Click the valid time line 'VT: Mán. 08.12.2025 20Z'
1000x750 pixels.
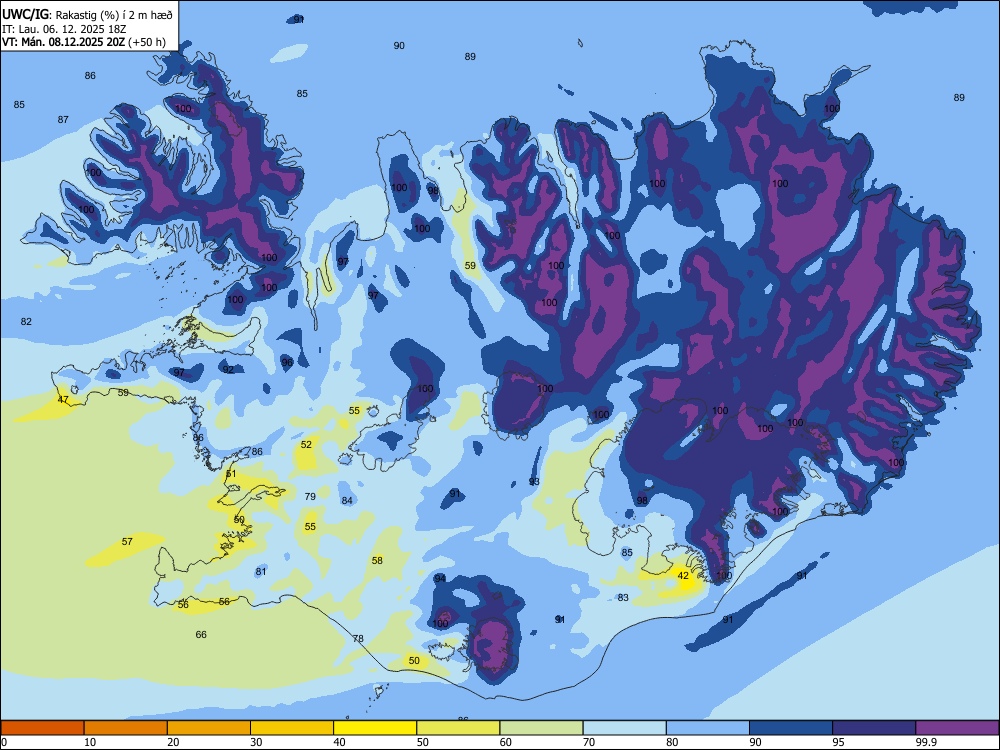point(64,42)
